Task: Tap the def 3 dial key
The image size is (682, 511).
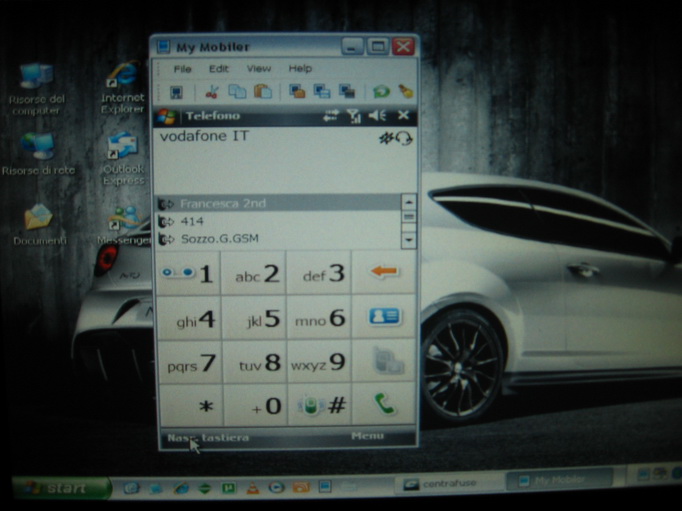Action: point(318,273)
